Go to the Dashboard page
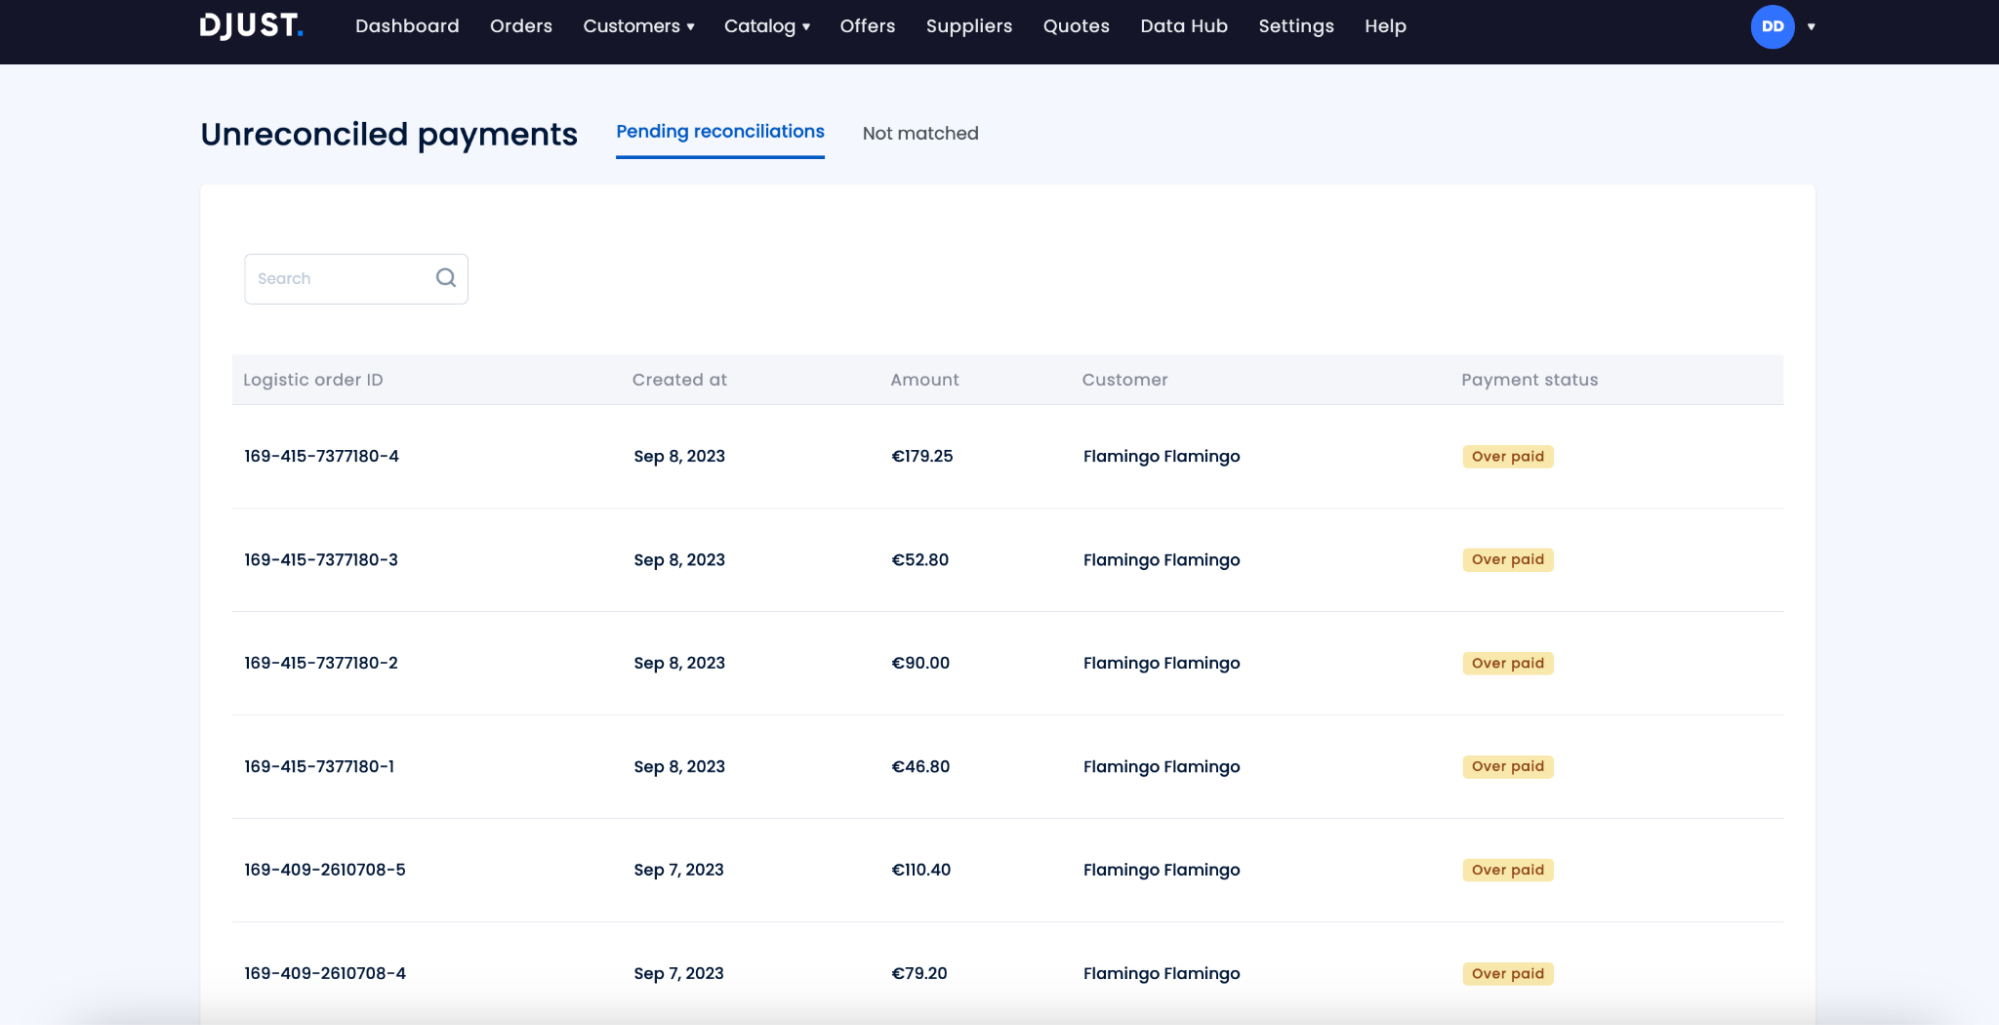This screenshot has width=1999, height=1025. (x=407, y=26)
